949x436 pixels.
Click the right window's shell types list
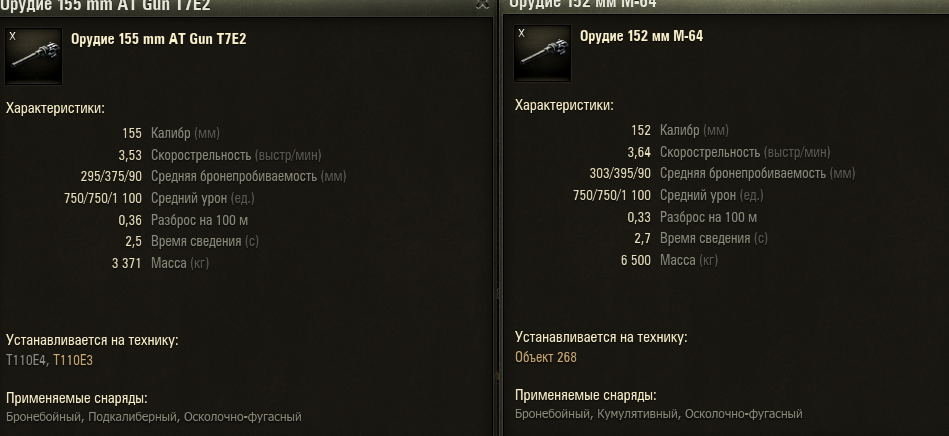point(658,414)
